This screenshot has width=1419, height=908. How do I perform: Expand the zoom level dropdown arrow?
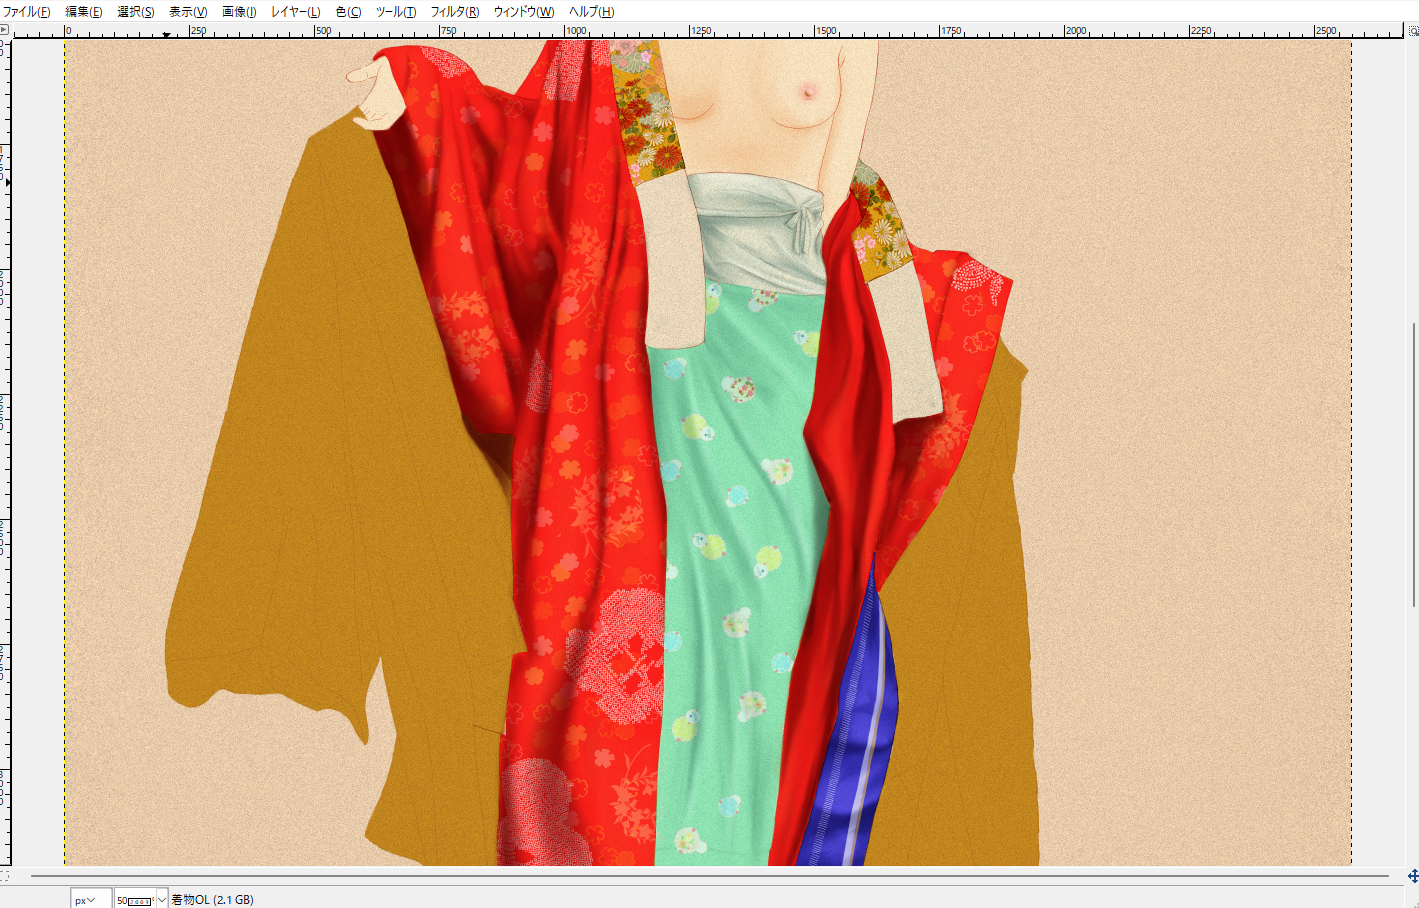[x=162, y=899]
